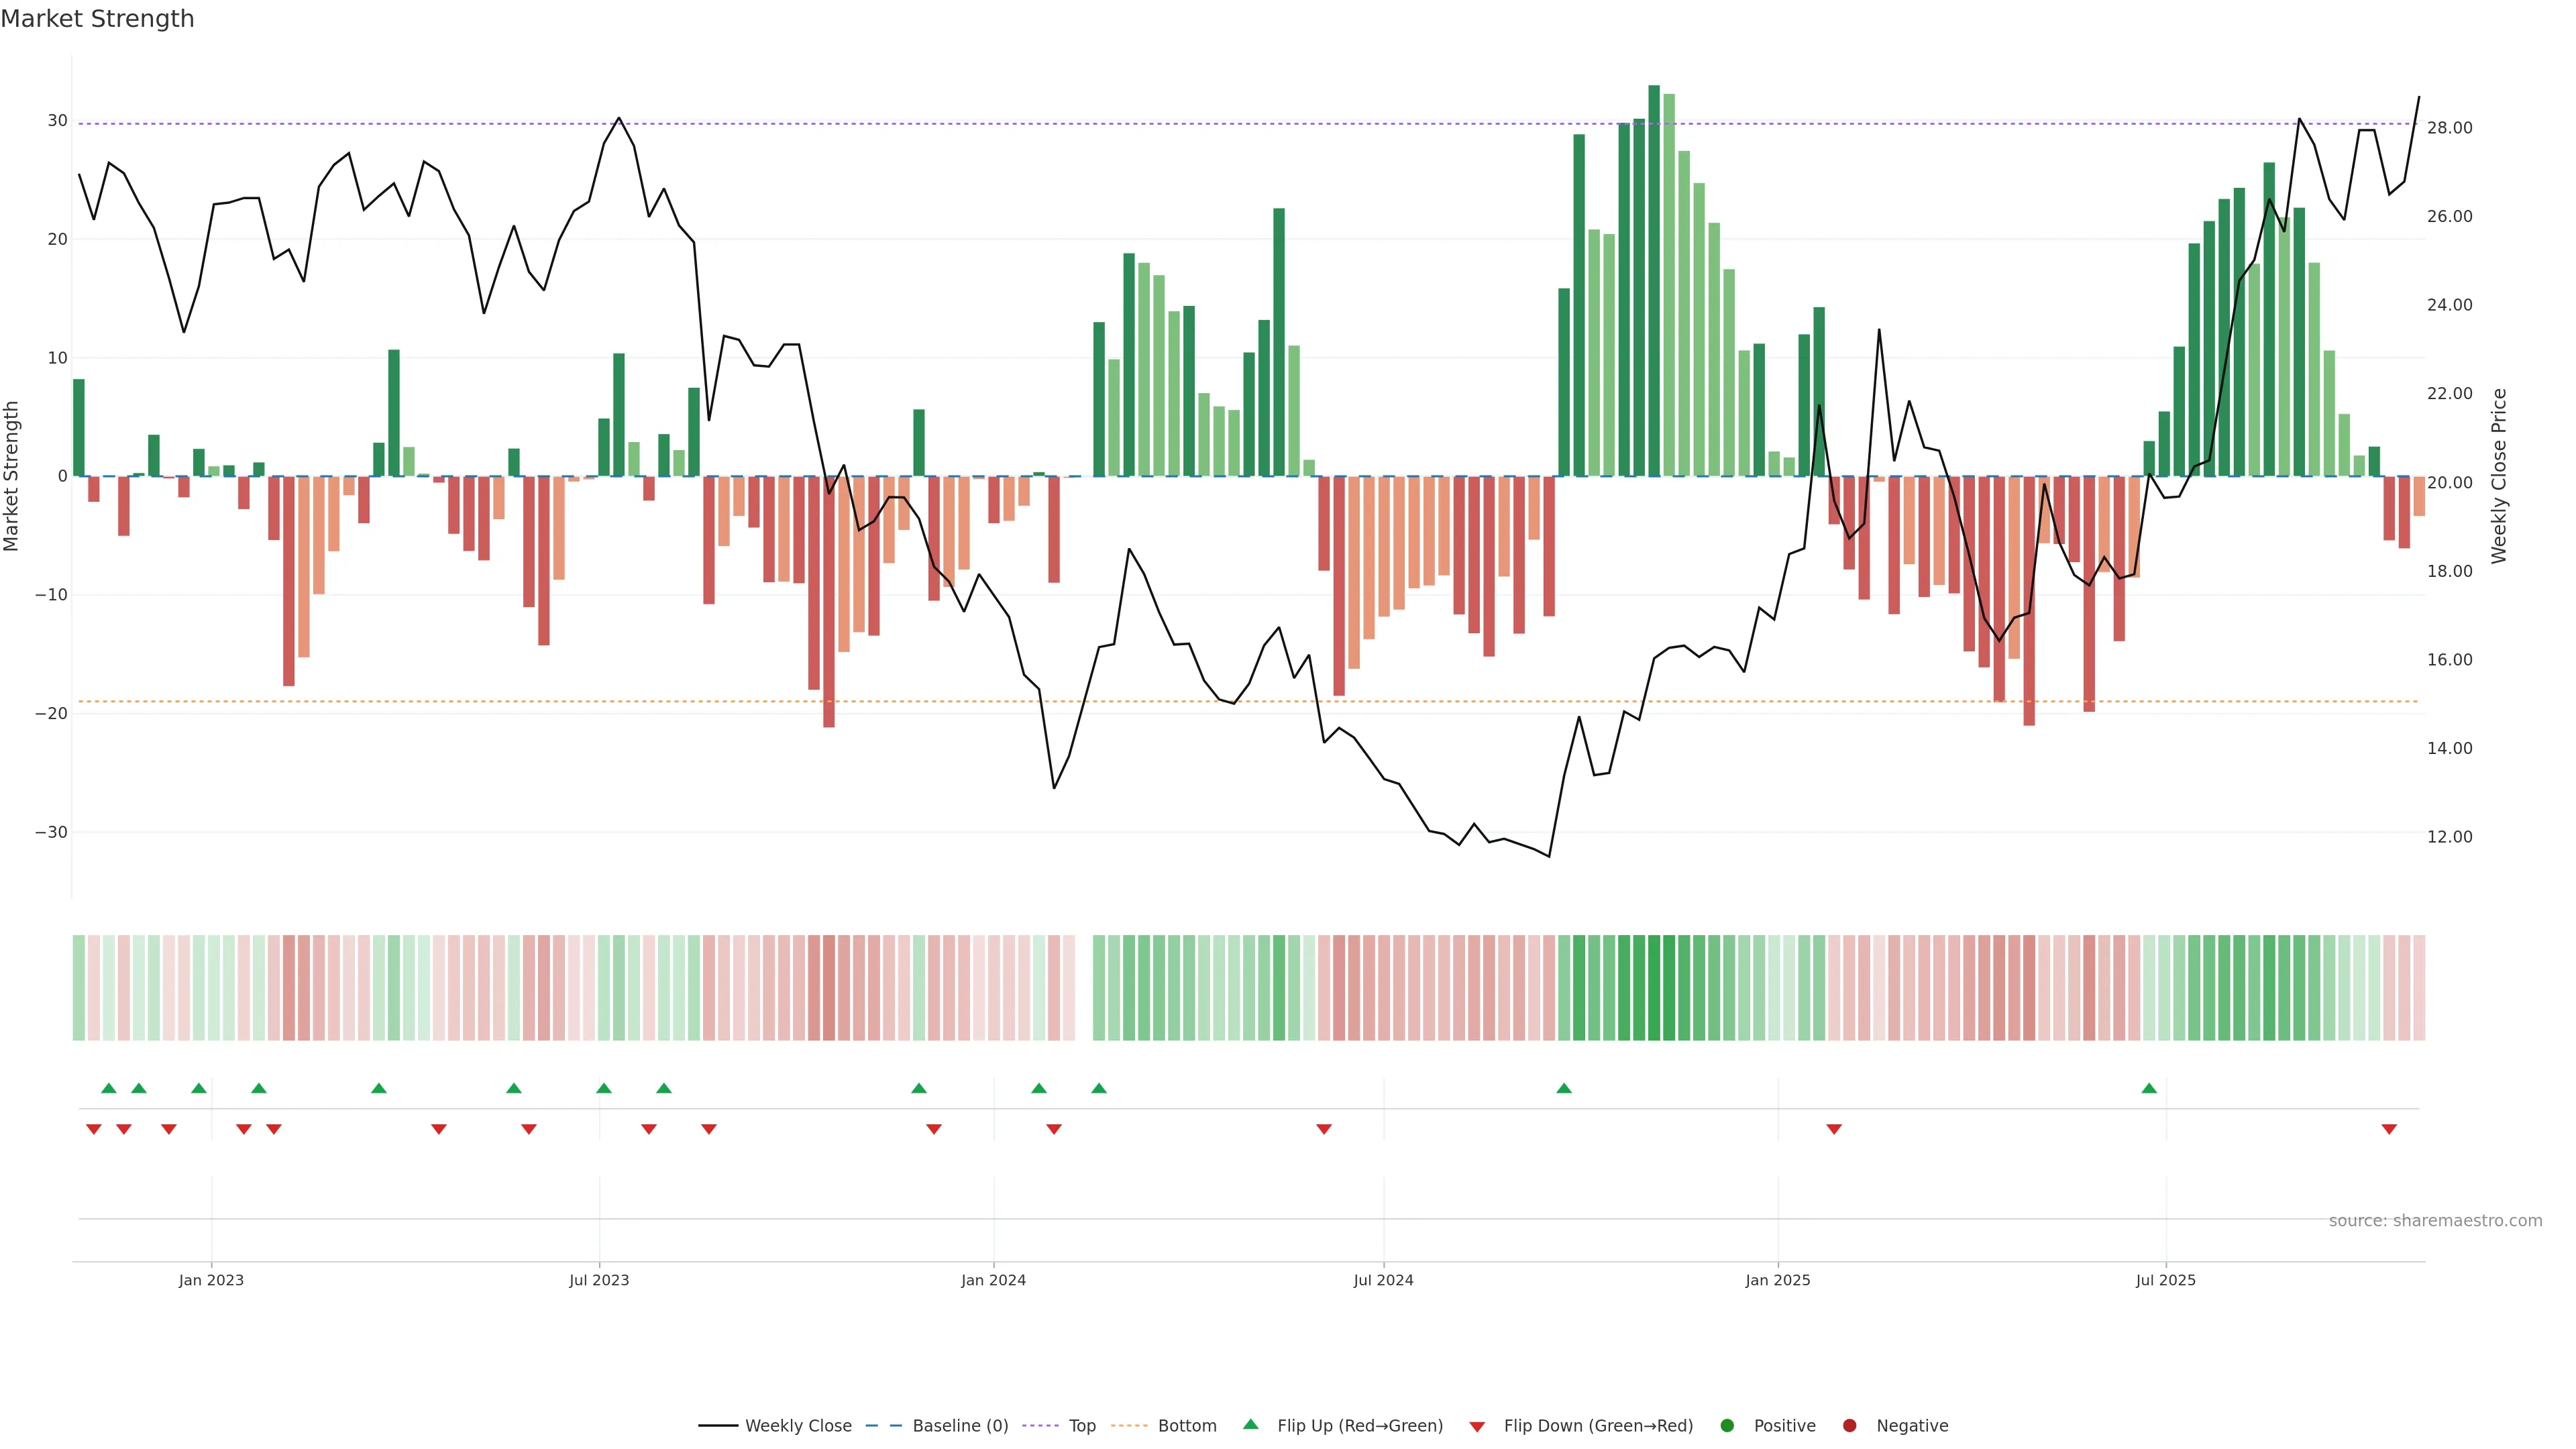Image resolution: width=2576 pixels, height=1449 pixels.
Task: Click the rightmost red flip-down triangle
Action: 2389,1129
